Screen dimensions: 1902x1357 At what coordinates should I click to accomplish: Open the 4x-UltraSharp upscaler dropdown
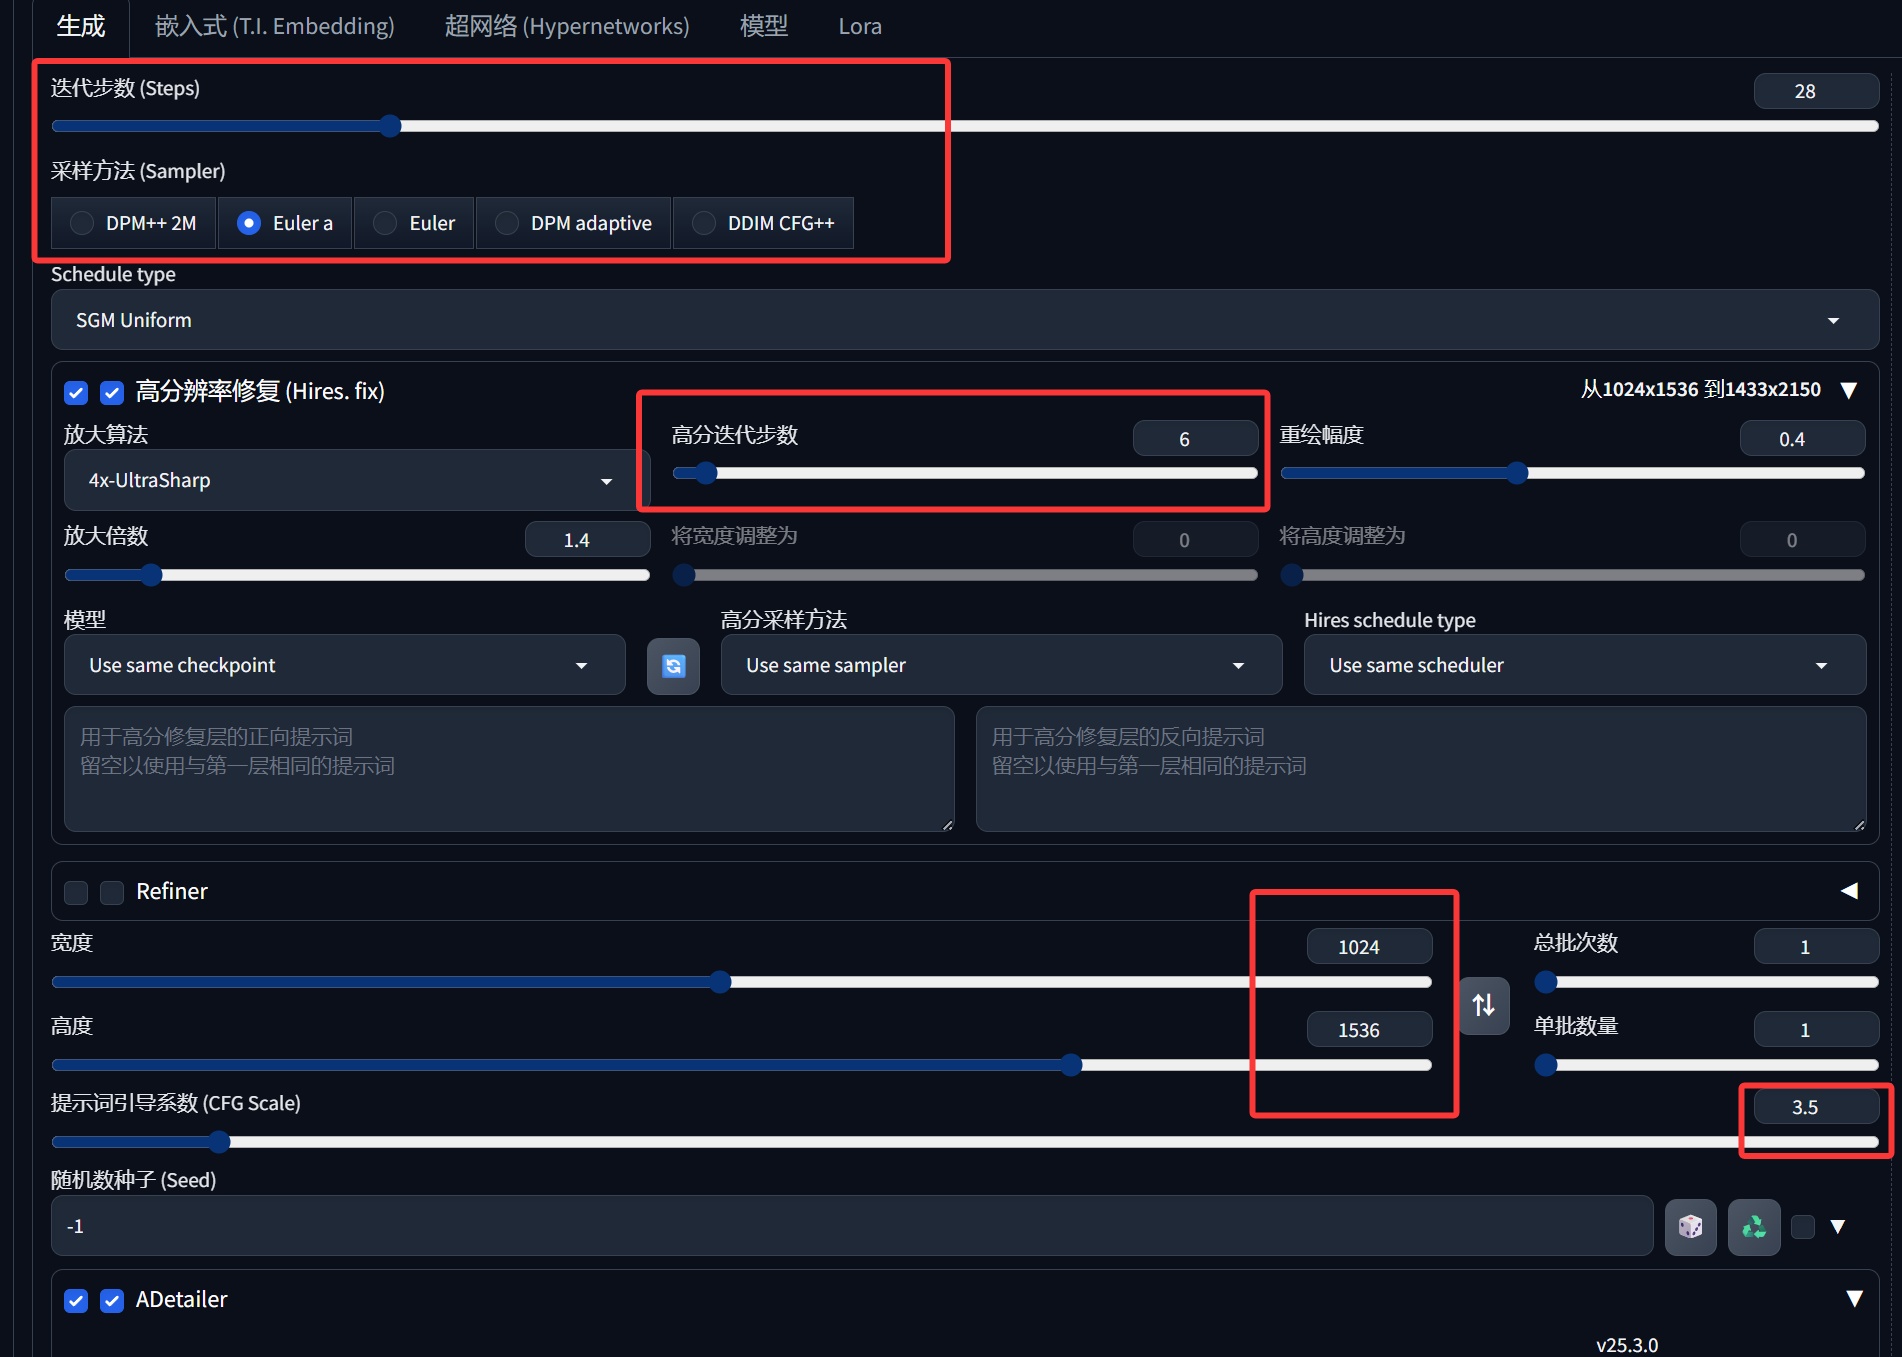(x=350, y=481)
